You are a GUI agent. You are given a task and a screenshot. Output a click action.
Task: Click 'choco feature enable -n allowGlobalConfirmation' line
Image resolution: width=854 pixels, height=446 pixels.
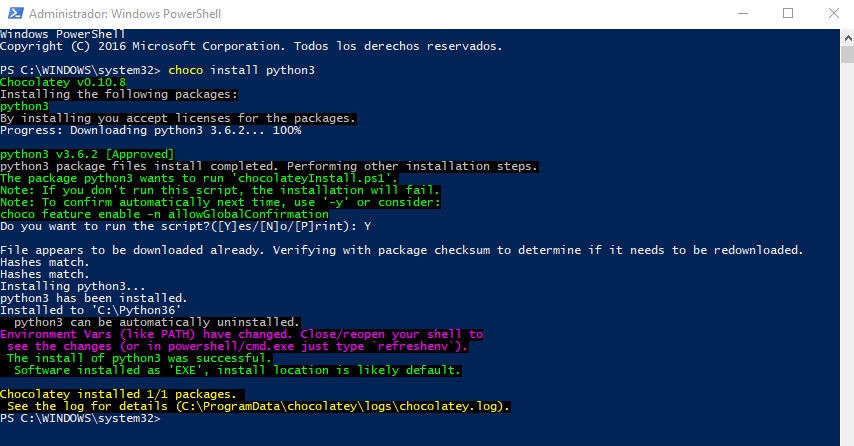point(164,214)
